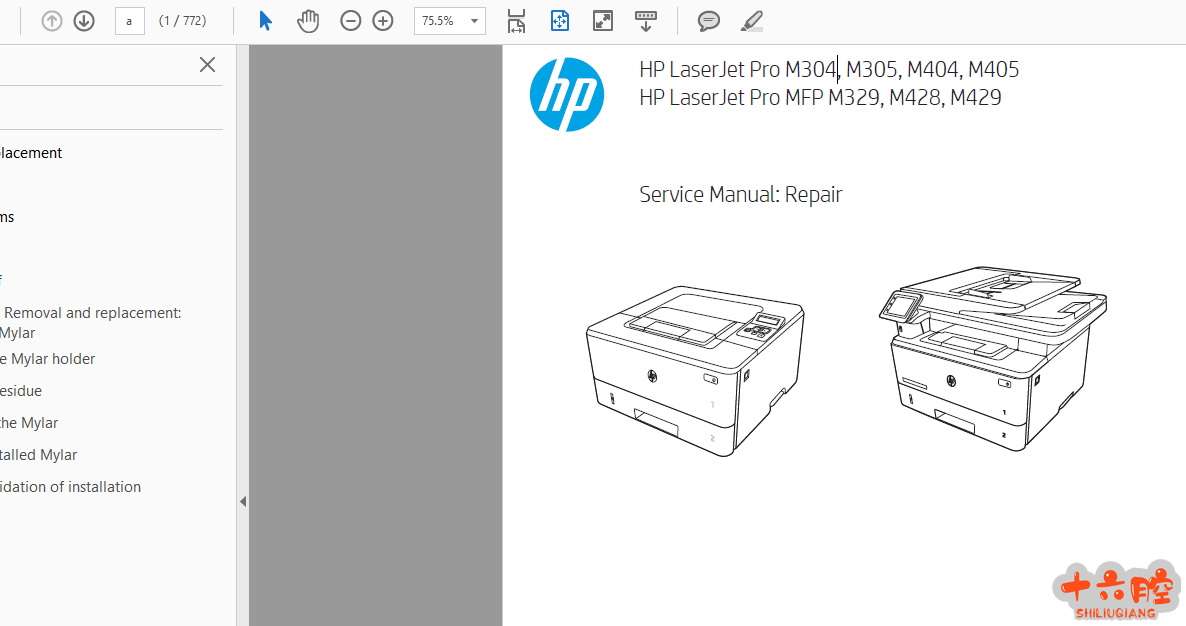Select the 'idation of installation' bookmark
The height and width of the screenshot is (626, 1186).
[70, 487]
